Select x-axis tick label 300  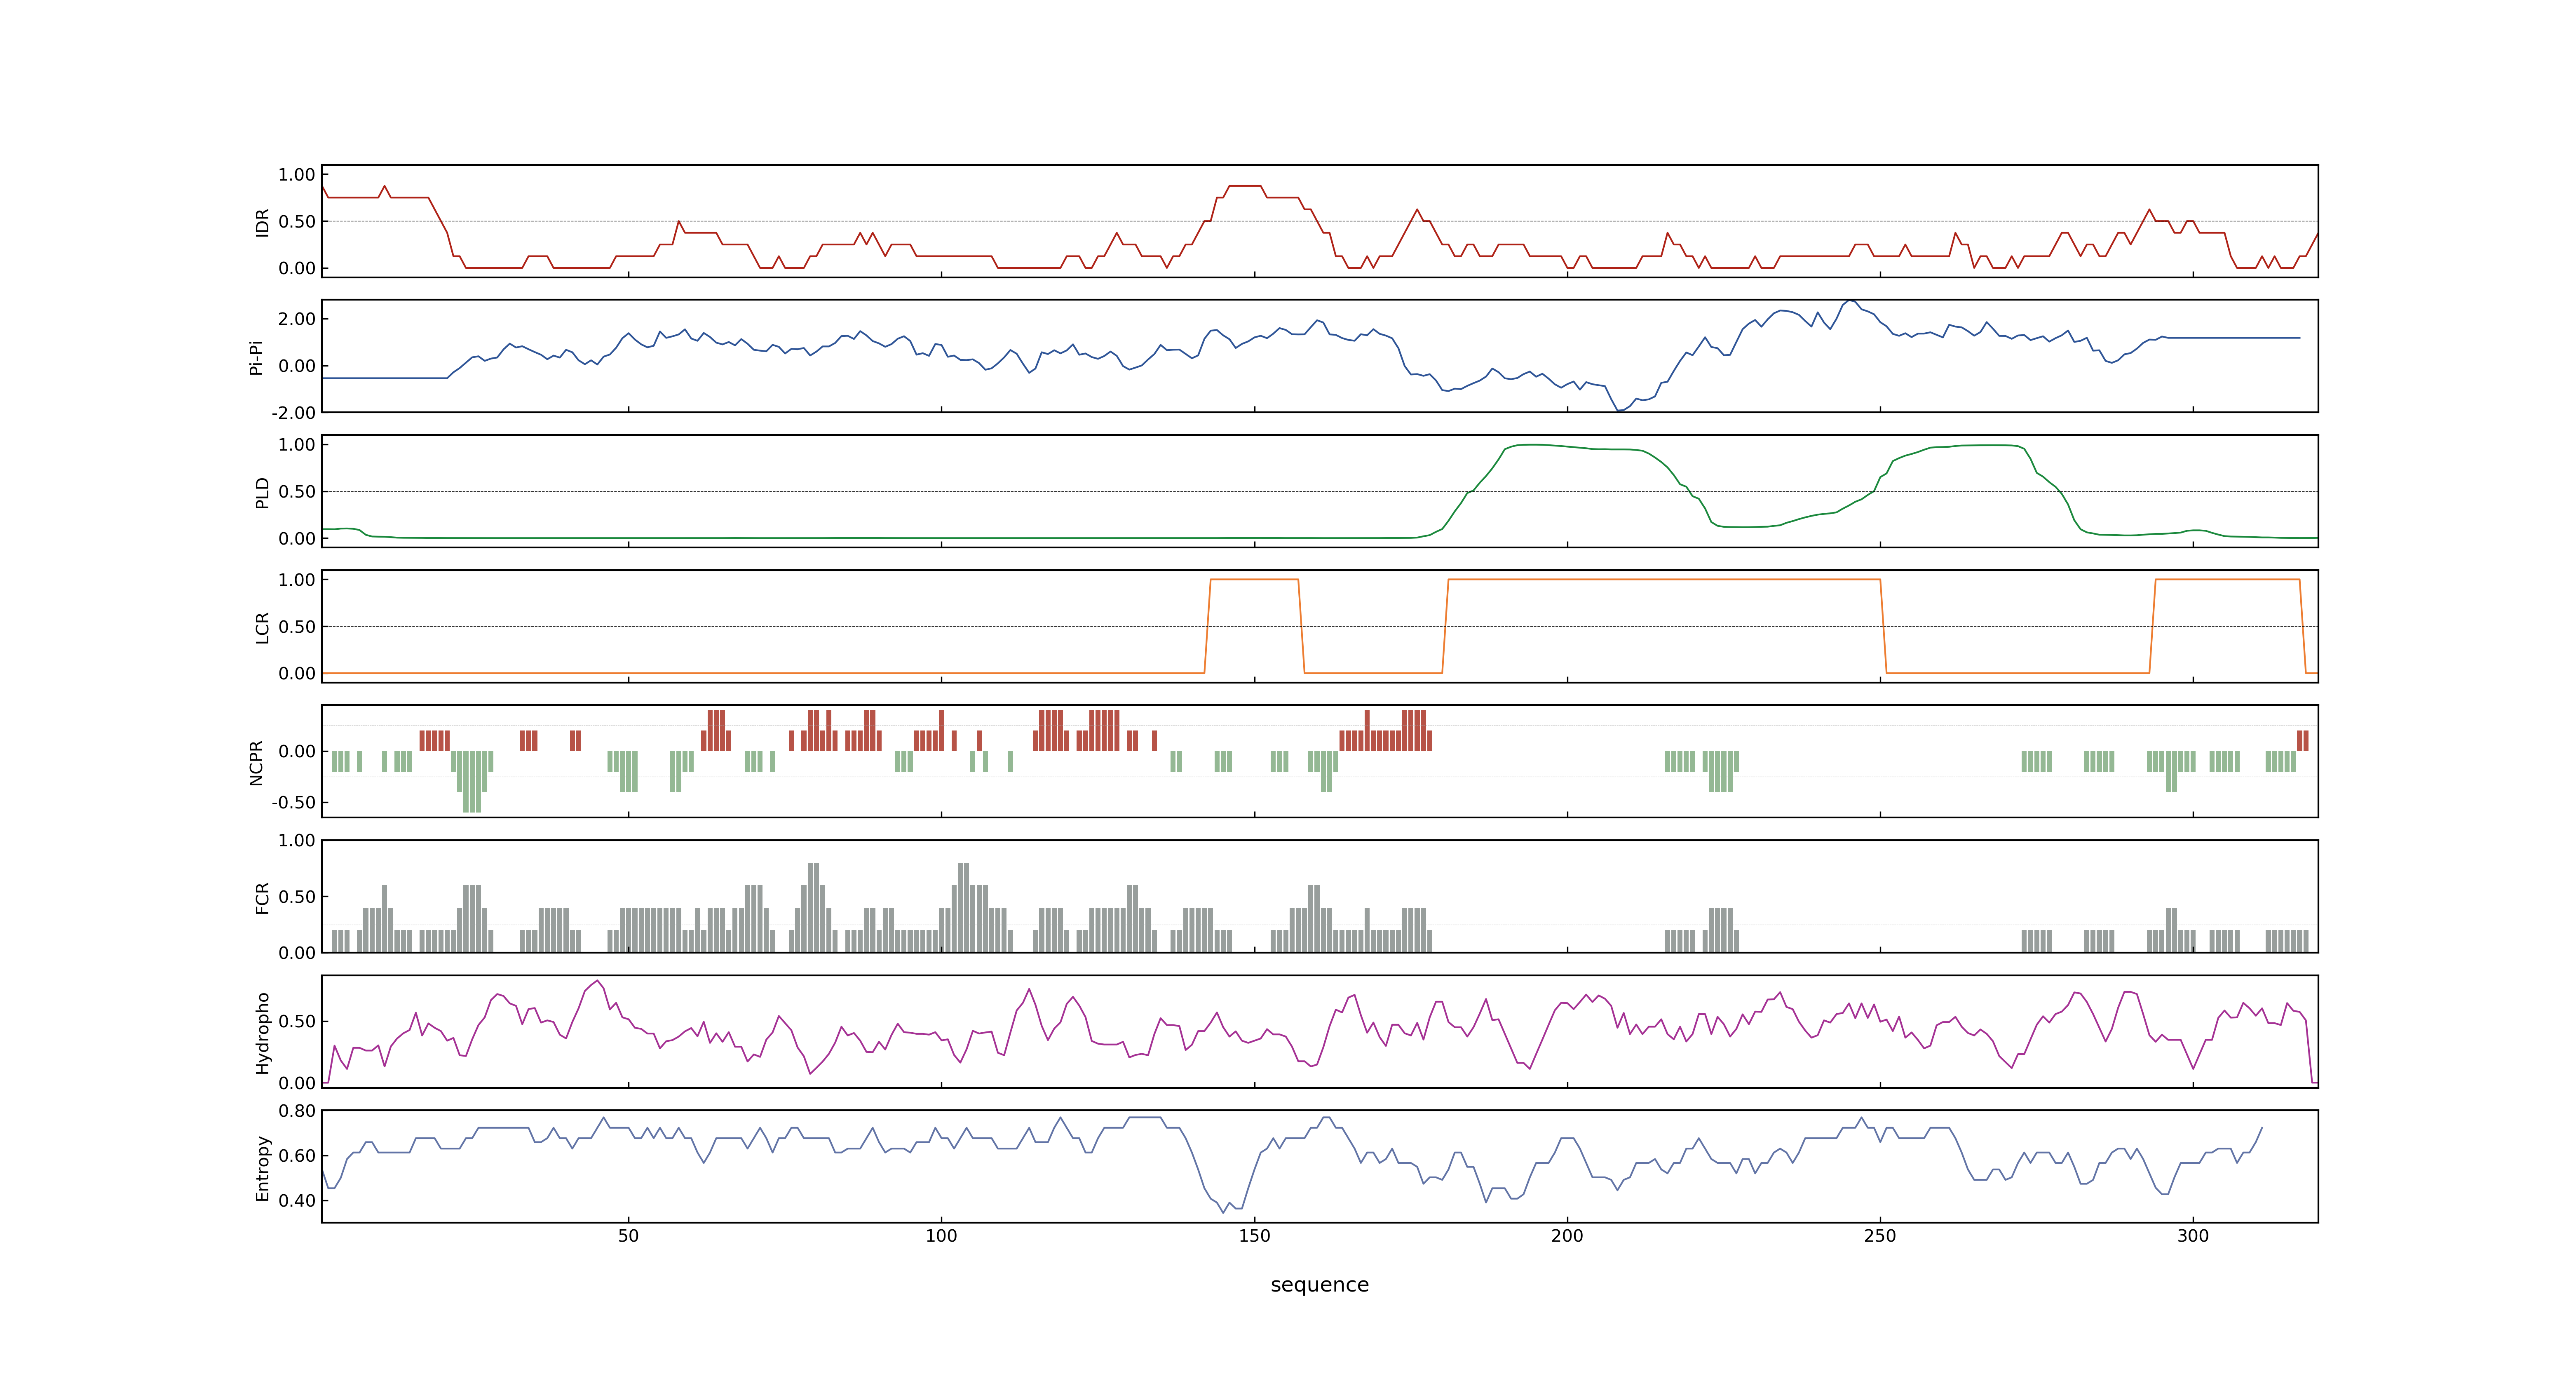click(2193, 1236)
